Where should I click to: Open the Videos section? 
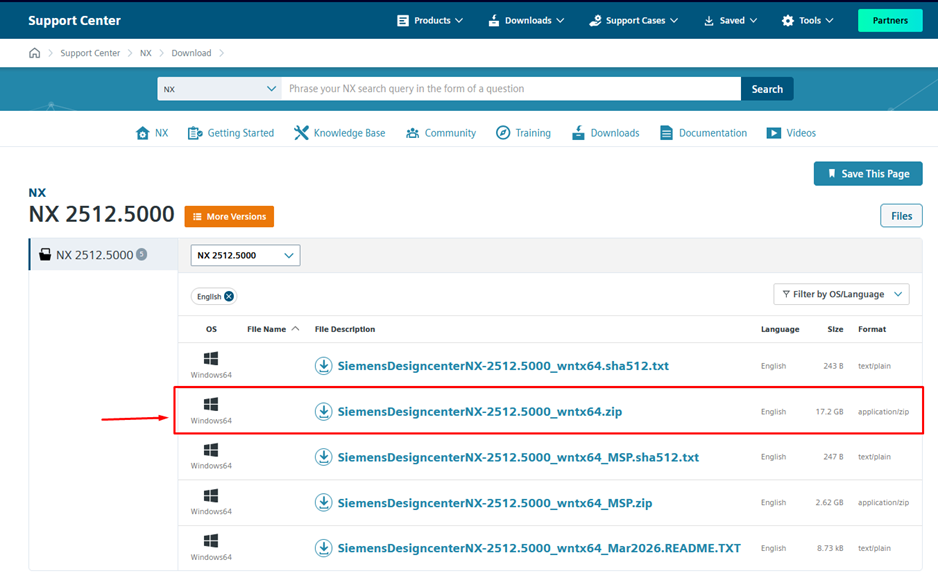[x=791, y=133]
